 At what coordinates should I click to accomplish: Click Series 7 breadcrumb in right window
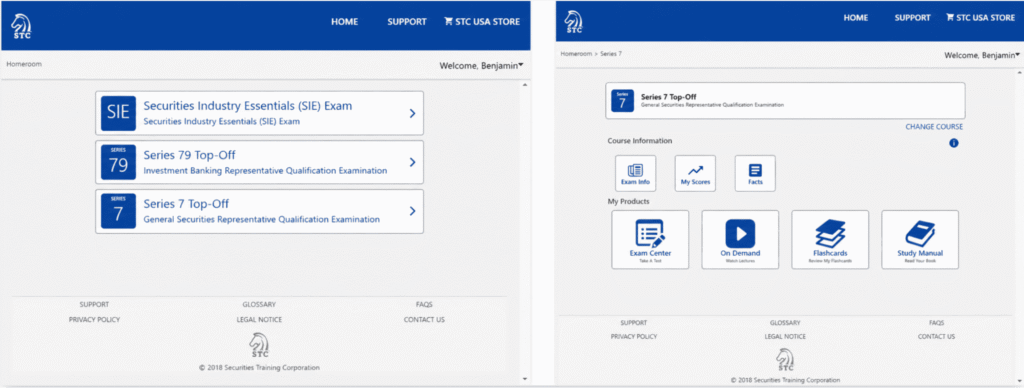click(x=611, y=54)
